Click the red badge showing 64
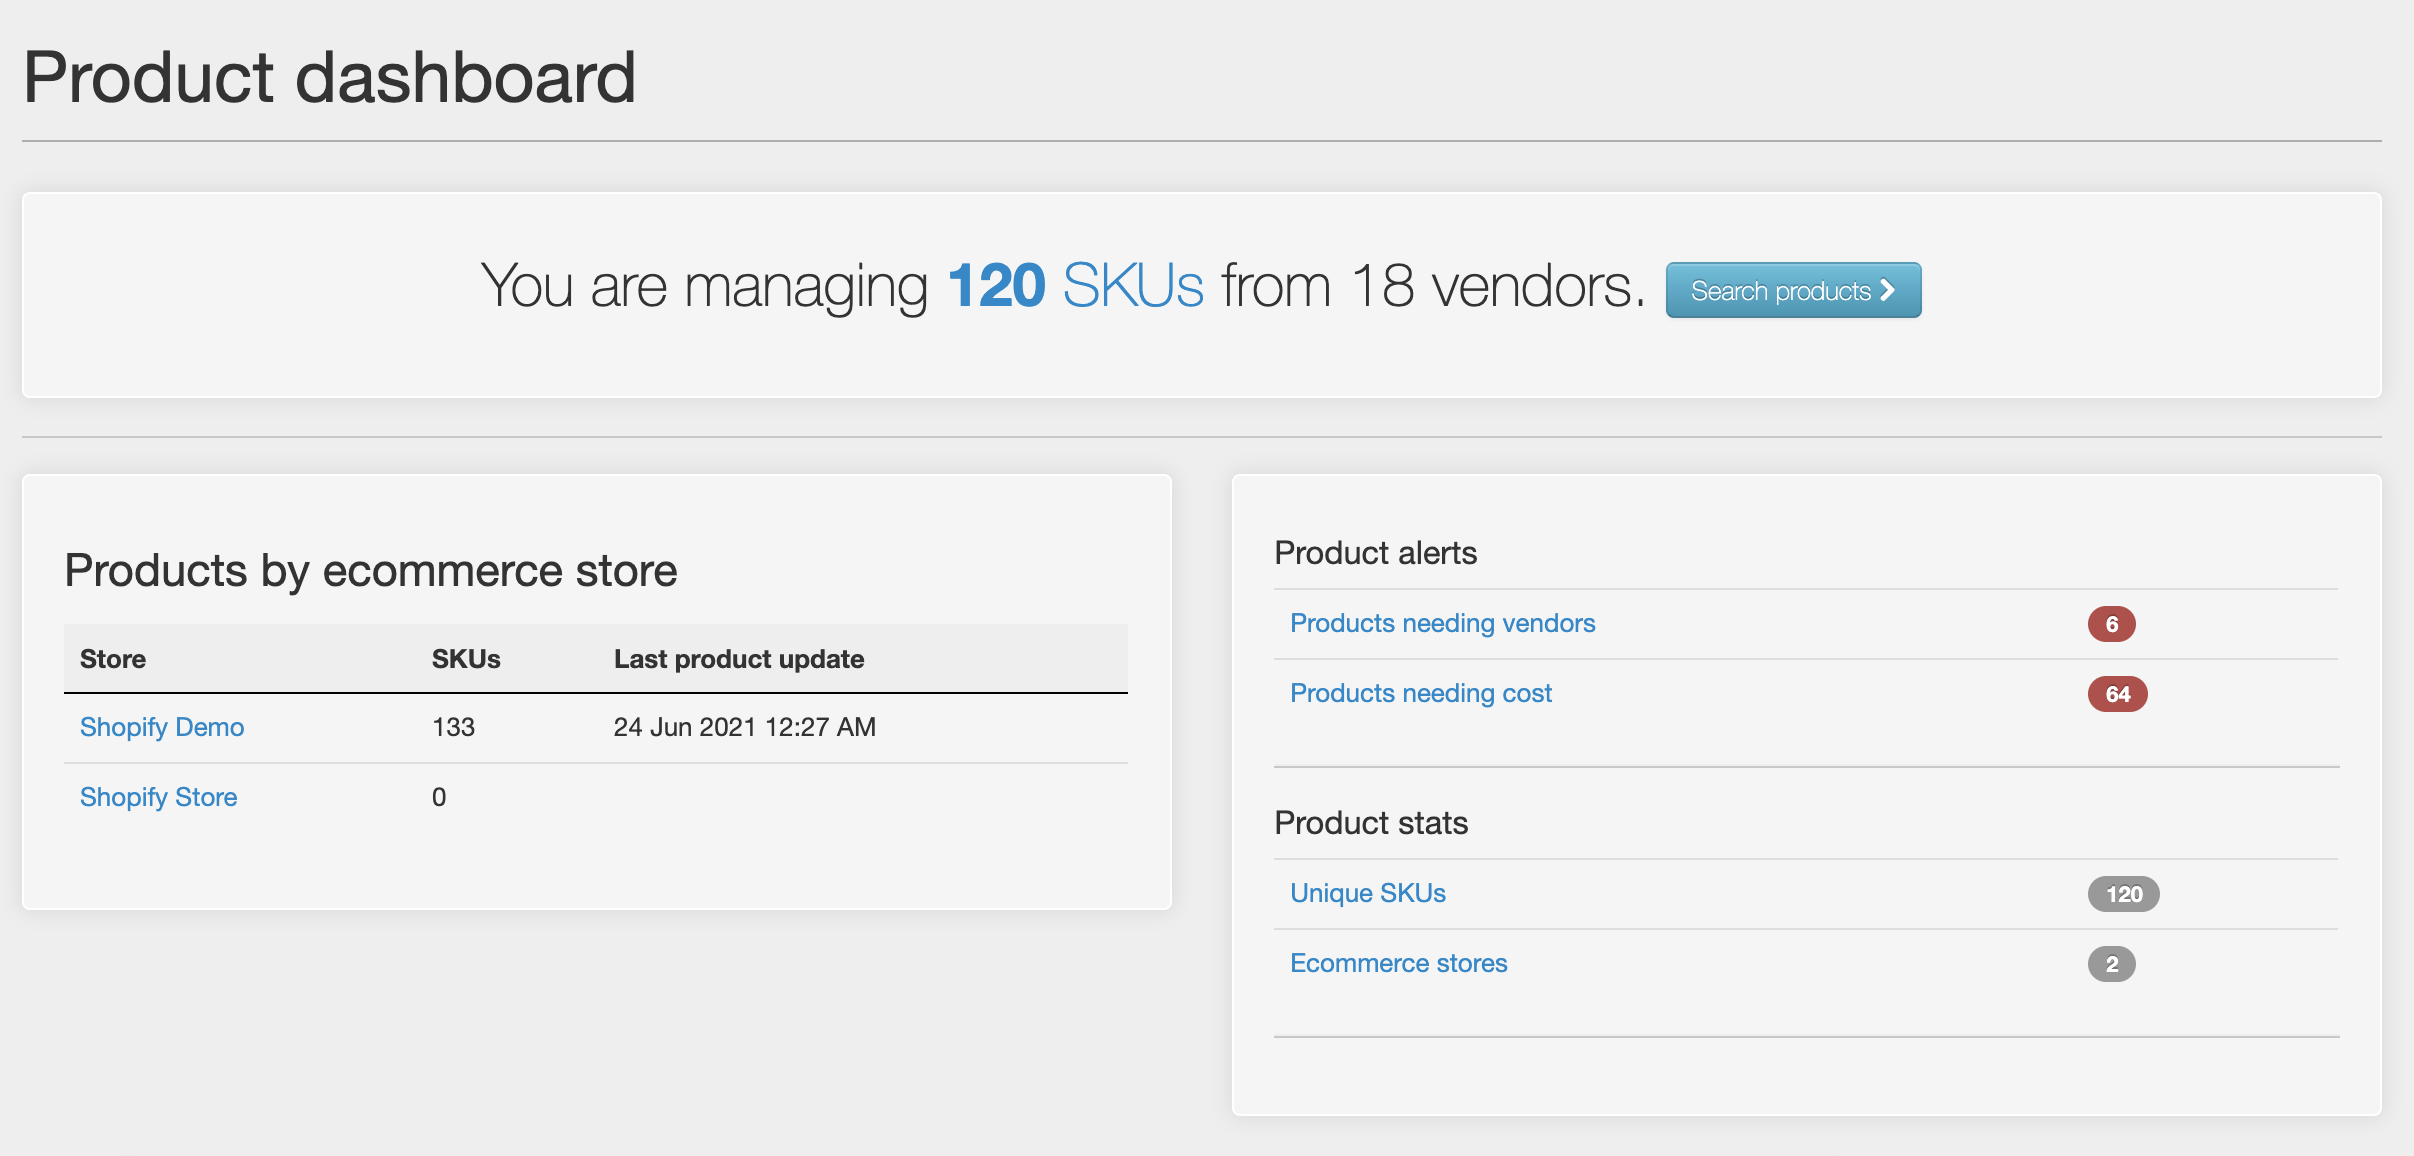 [x=2117, y=694]
